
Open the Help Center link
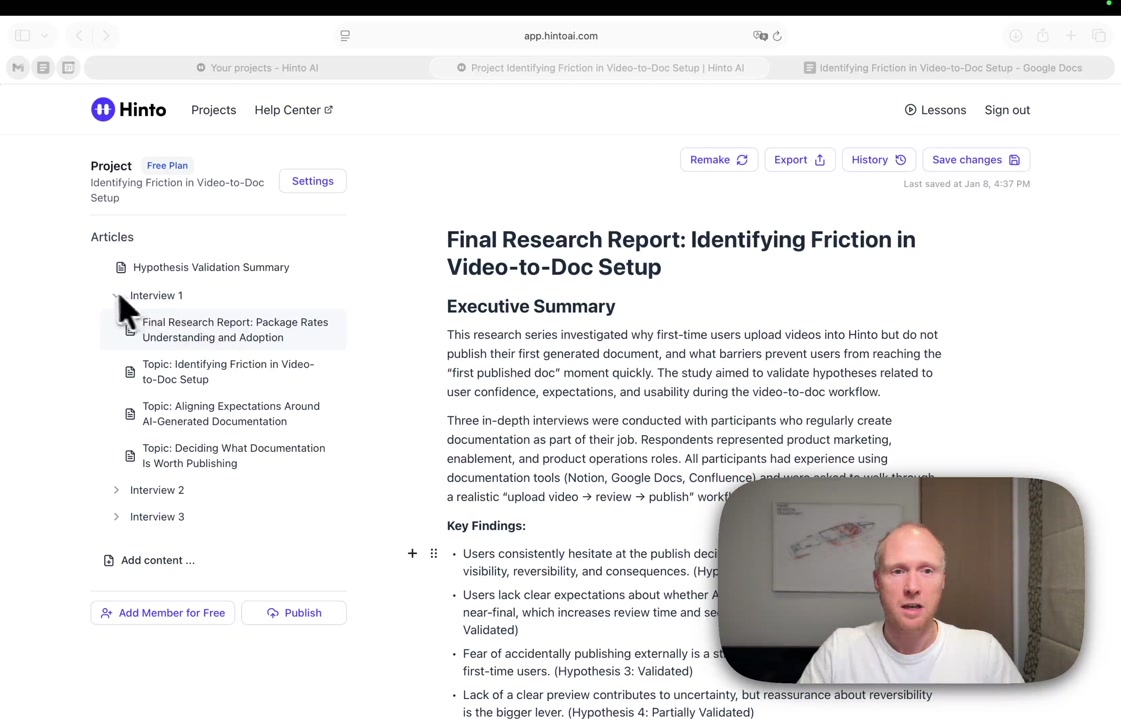(293, 110)
